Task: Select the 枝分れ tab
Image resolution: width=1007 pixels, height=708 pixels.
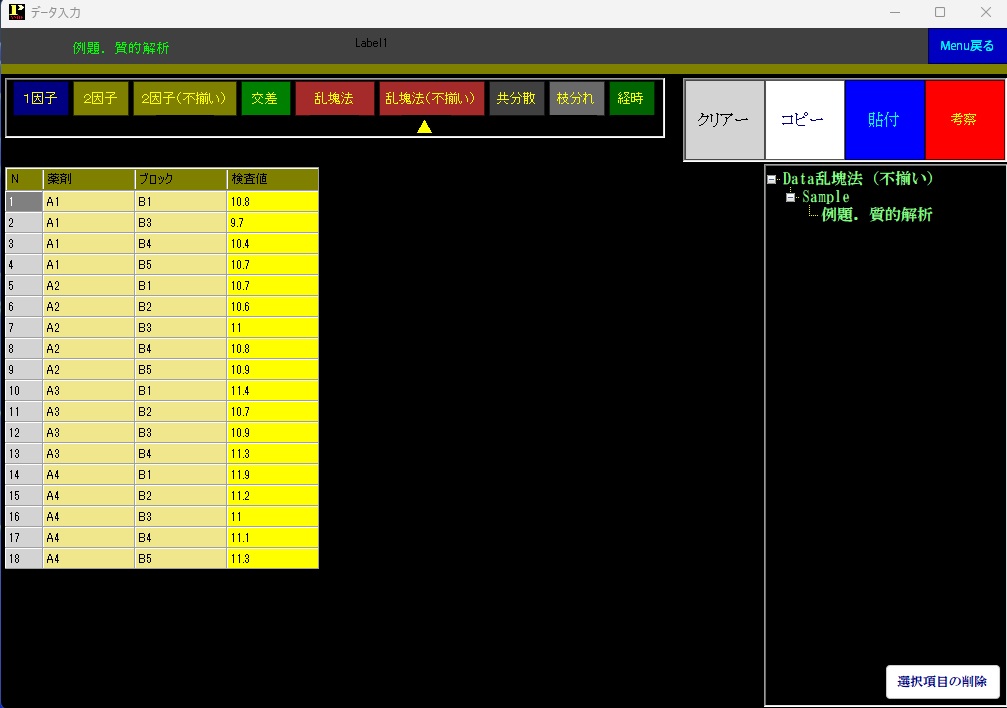Action: [576, 99]
